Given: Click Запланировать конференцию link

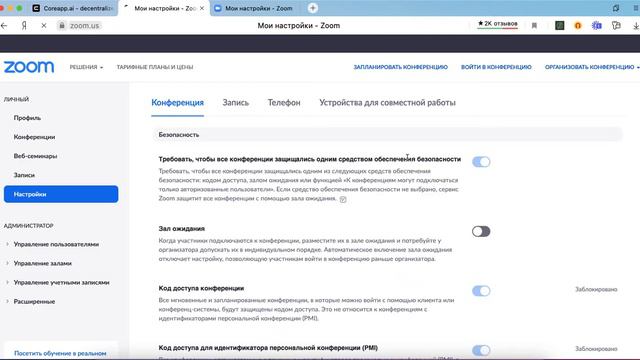Looking at the screenshot, I should click(400, 67).
